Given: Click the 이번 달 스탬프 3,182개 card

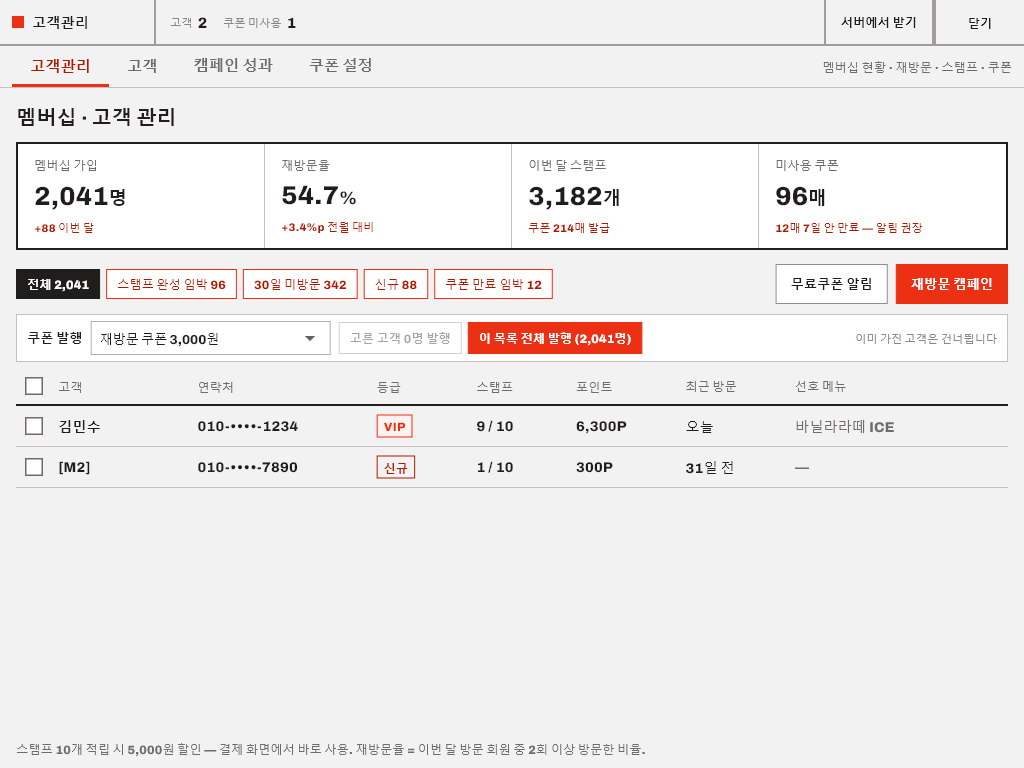Looking at the screenshot, I should tap(635, 196).
